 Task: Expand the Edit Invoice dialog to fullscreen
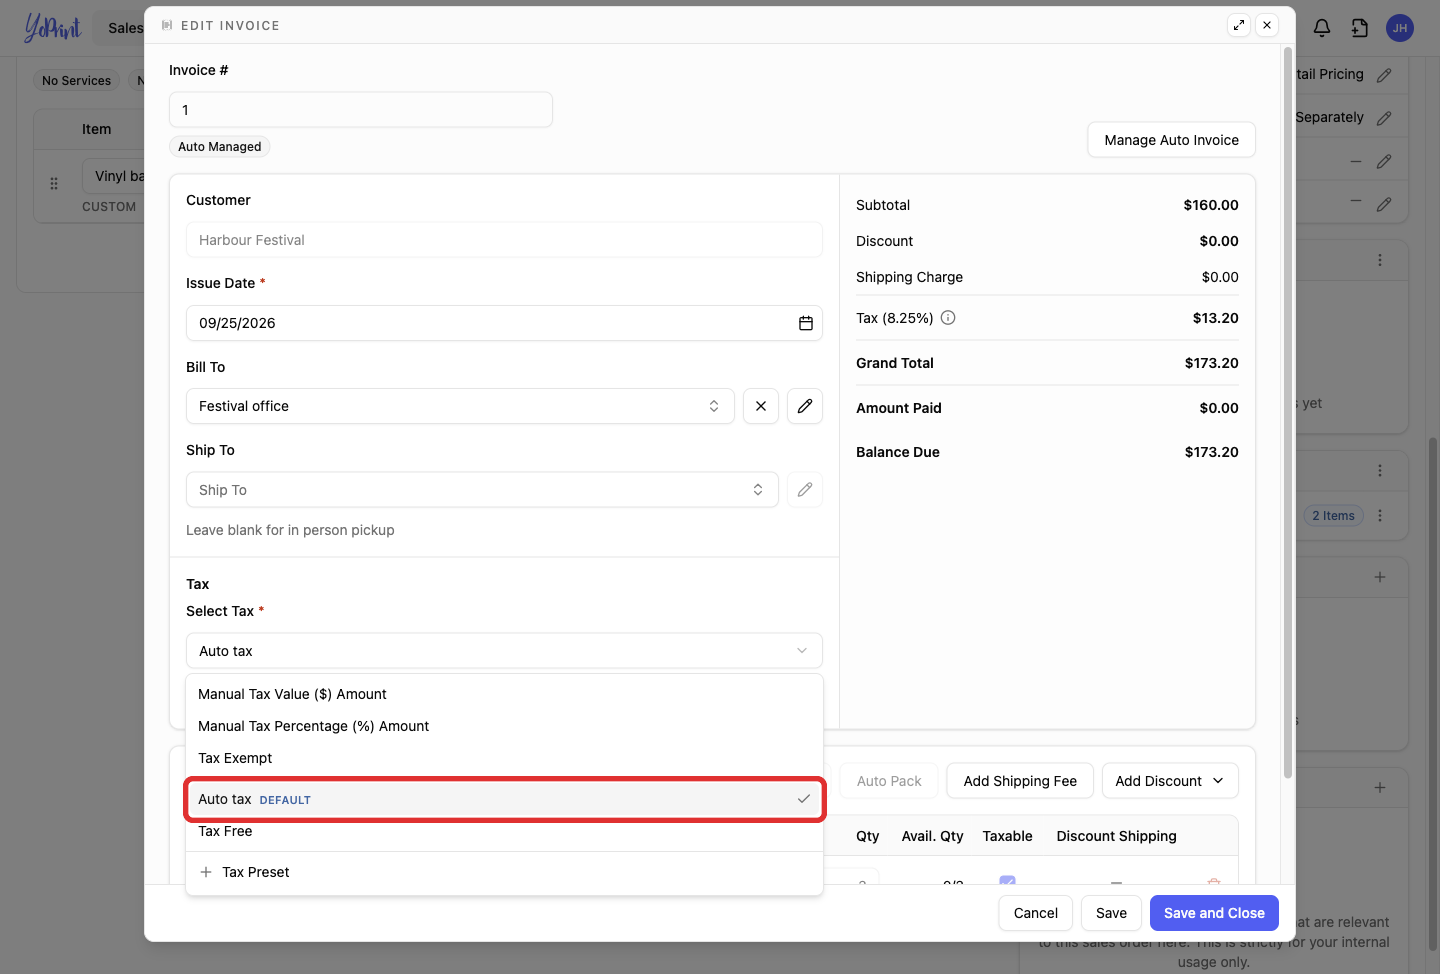[1239, 25]
